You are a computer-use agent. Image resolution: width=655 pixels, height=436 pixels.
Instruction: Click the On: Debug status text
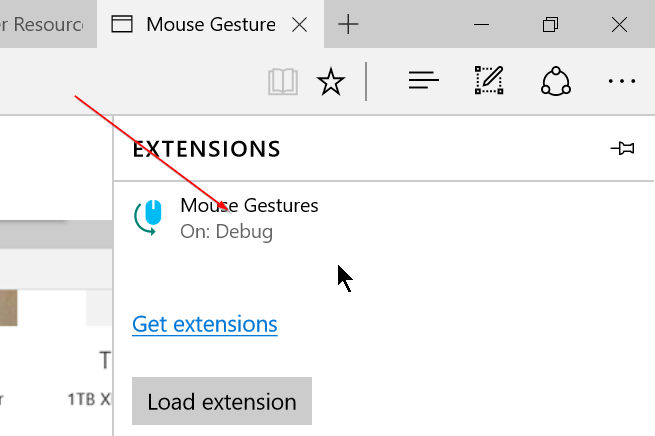click(226, 232)
